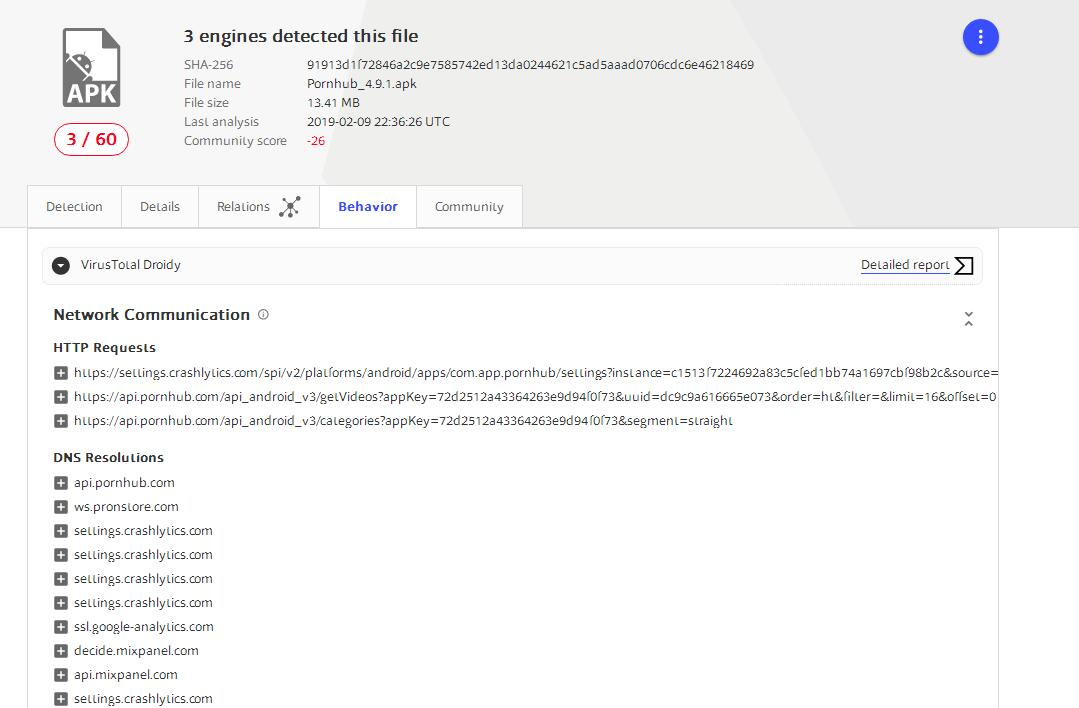
Task: Expand settings.crashlytics.com below api.mixpanel.com
Action: coord(61,699)
